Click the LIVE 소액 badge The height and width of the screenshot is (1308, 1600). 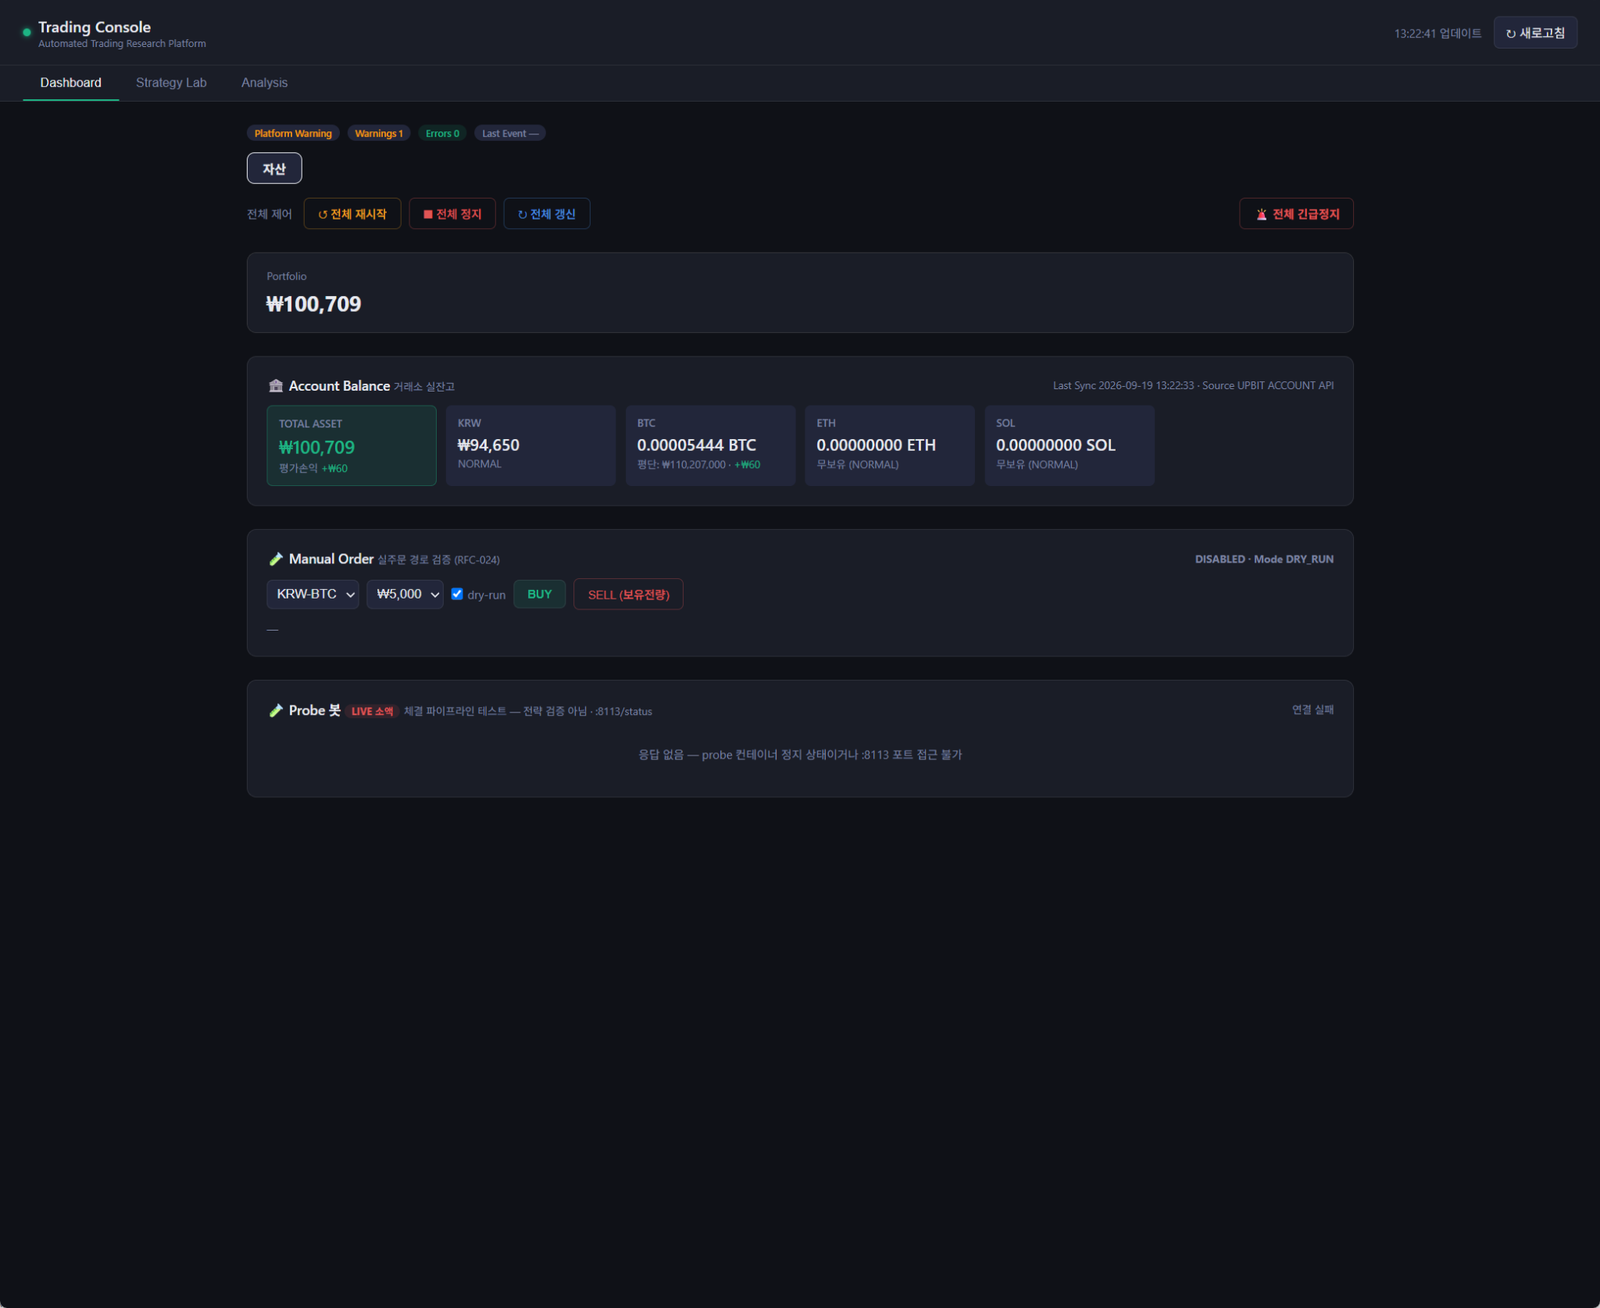click(372, 711)
